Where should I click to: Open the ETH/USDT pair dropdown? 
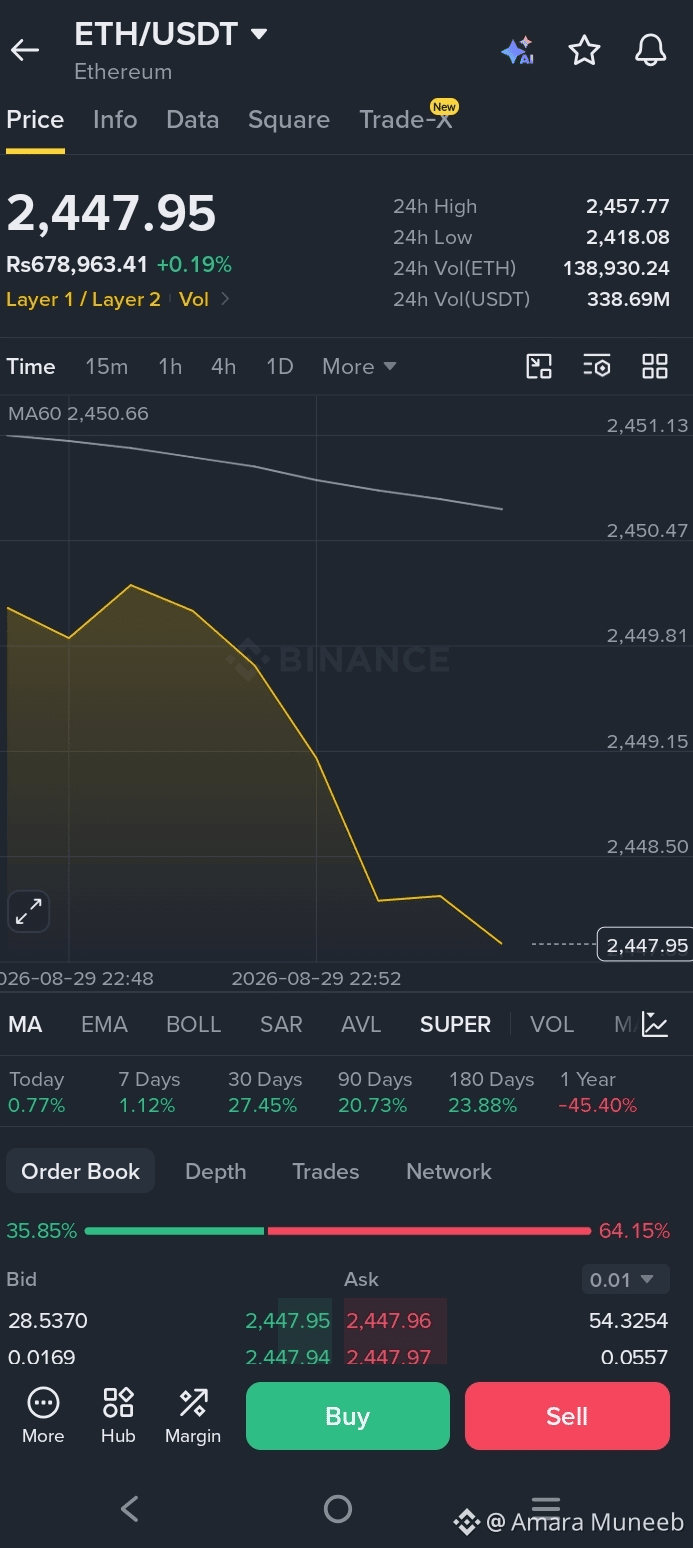click(171, 34)
